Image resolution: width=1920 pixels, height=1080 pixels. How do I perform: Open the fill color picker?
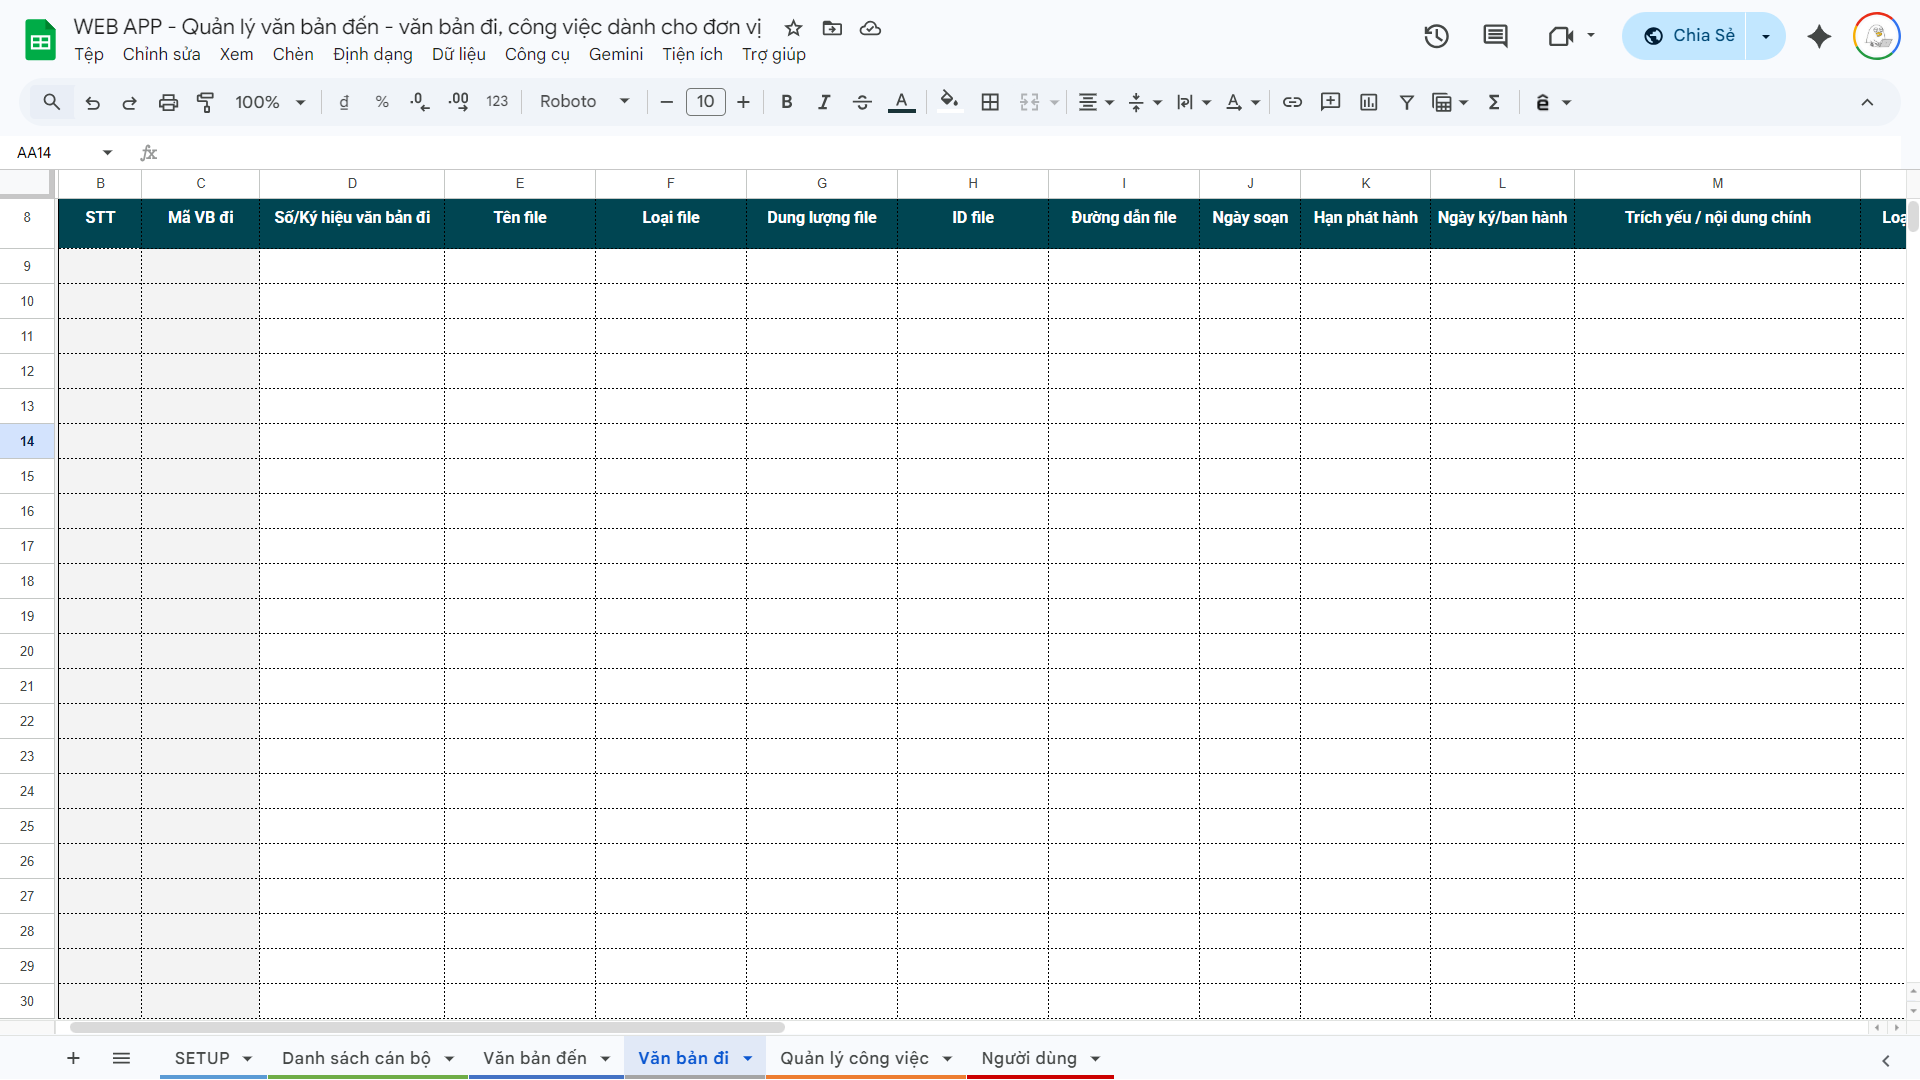(x=949, y=102)
